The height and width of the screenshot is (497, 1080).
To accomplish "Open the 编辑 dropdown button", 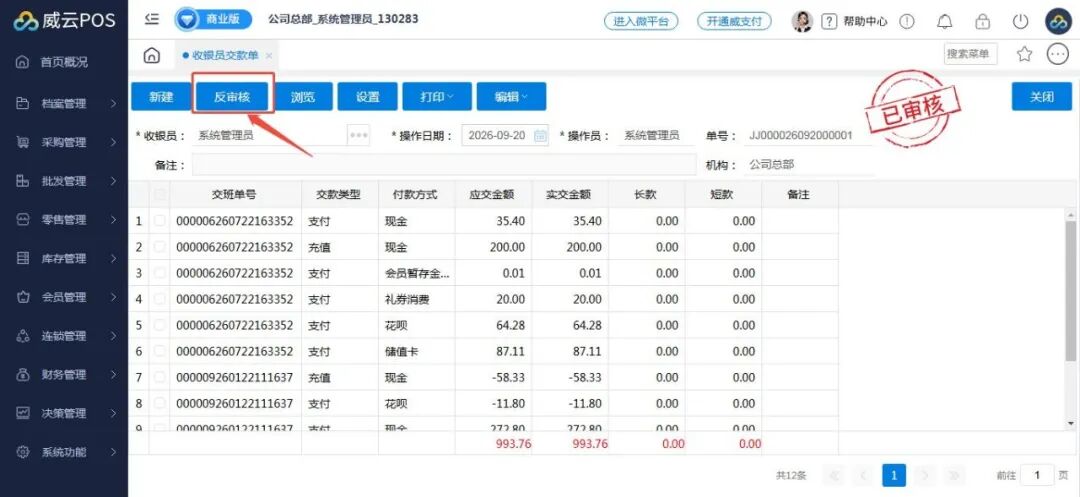I will (x=511, y=96).
